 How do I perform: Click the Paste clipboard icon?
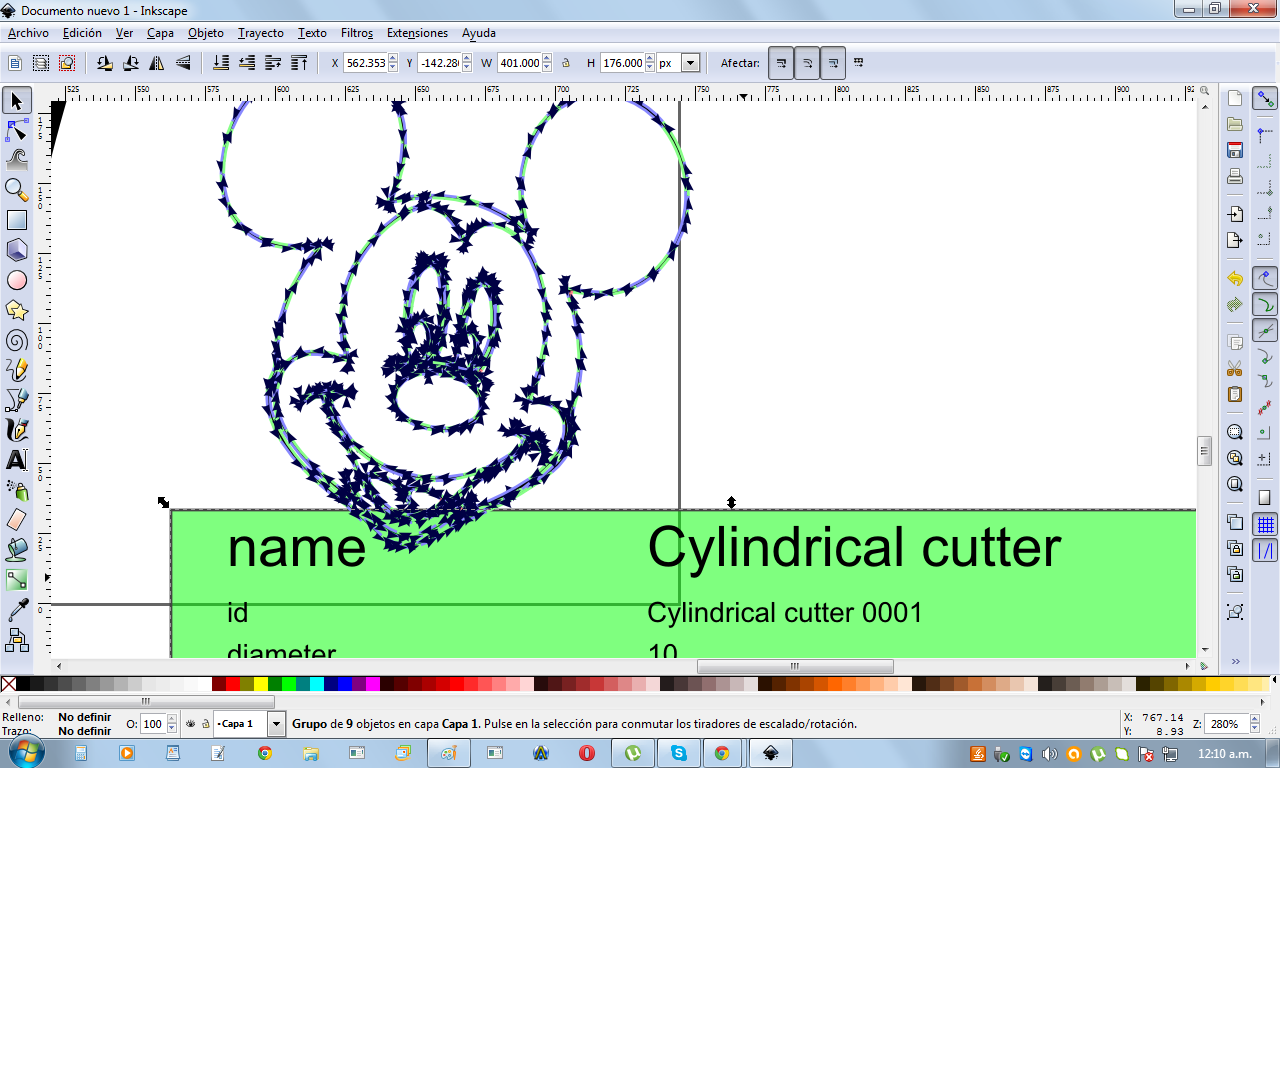click(1235, 394)
